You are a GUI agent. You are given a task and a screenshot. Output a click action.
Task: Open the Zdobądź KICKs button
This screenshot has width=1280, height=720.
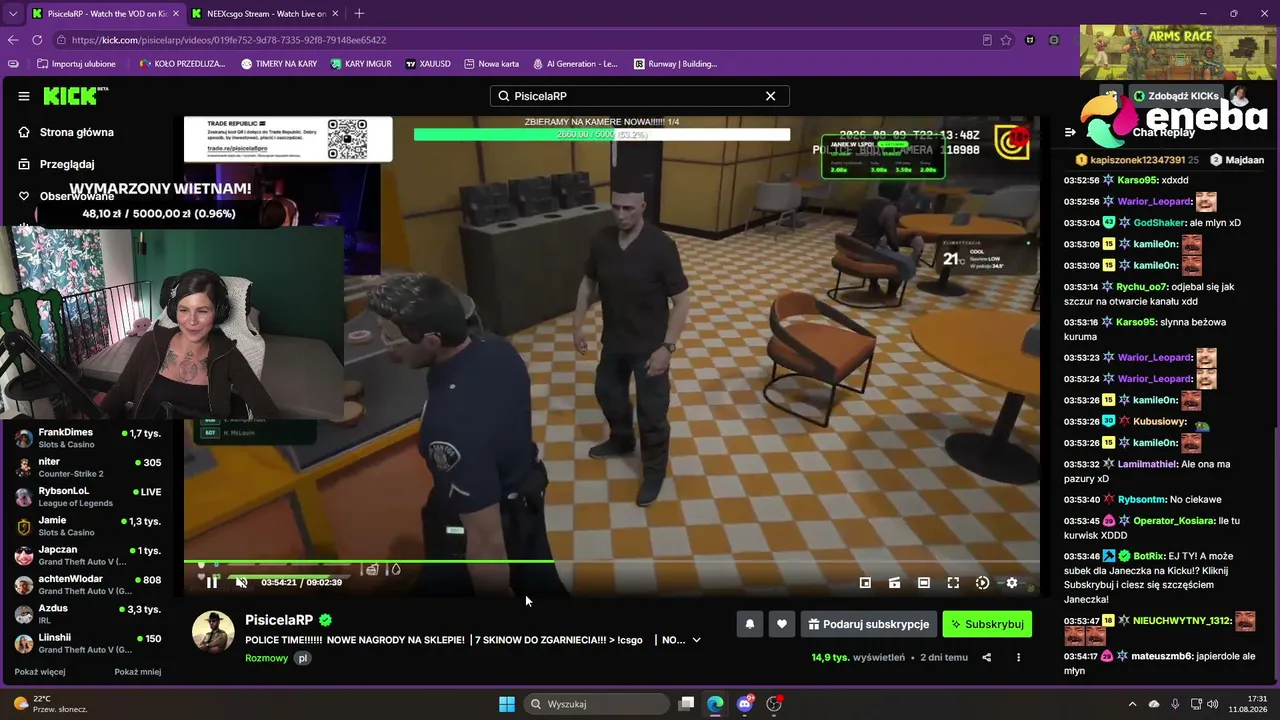(1176, 96)
